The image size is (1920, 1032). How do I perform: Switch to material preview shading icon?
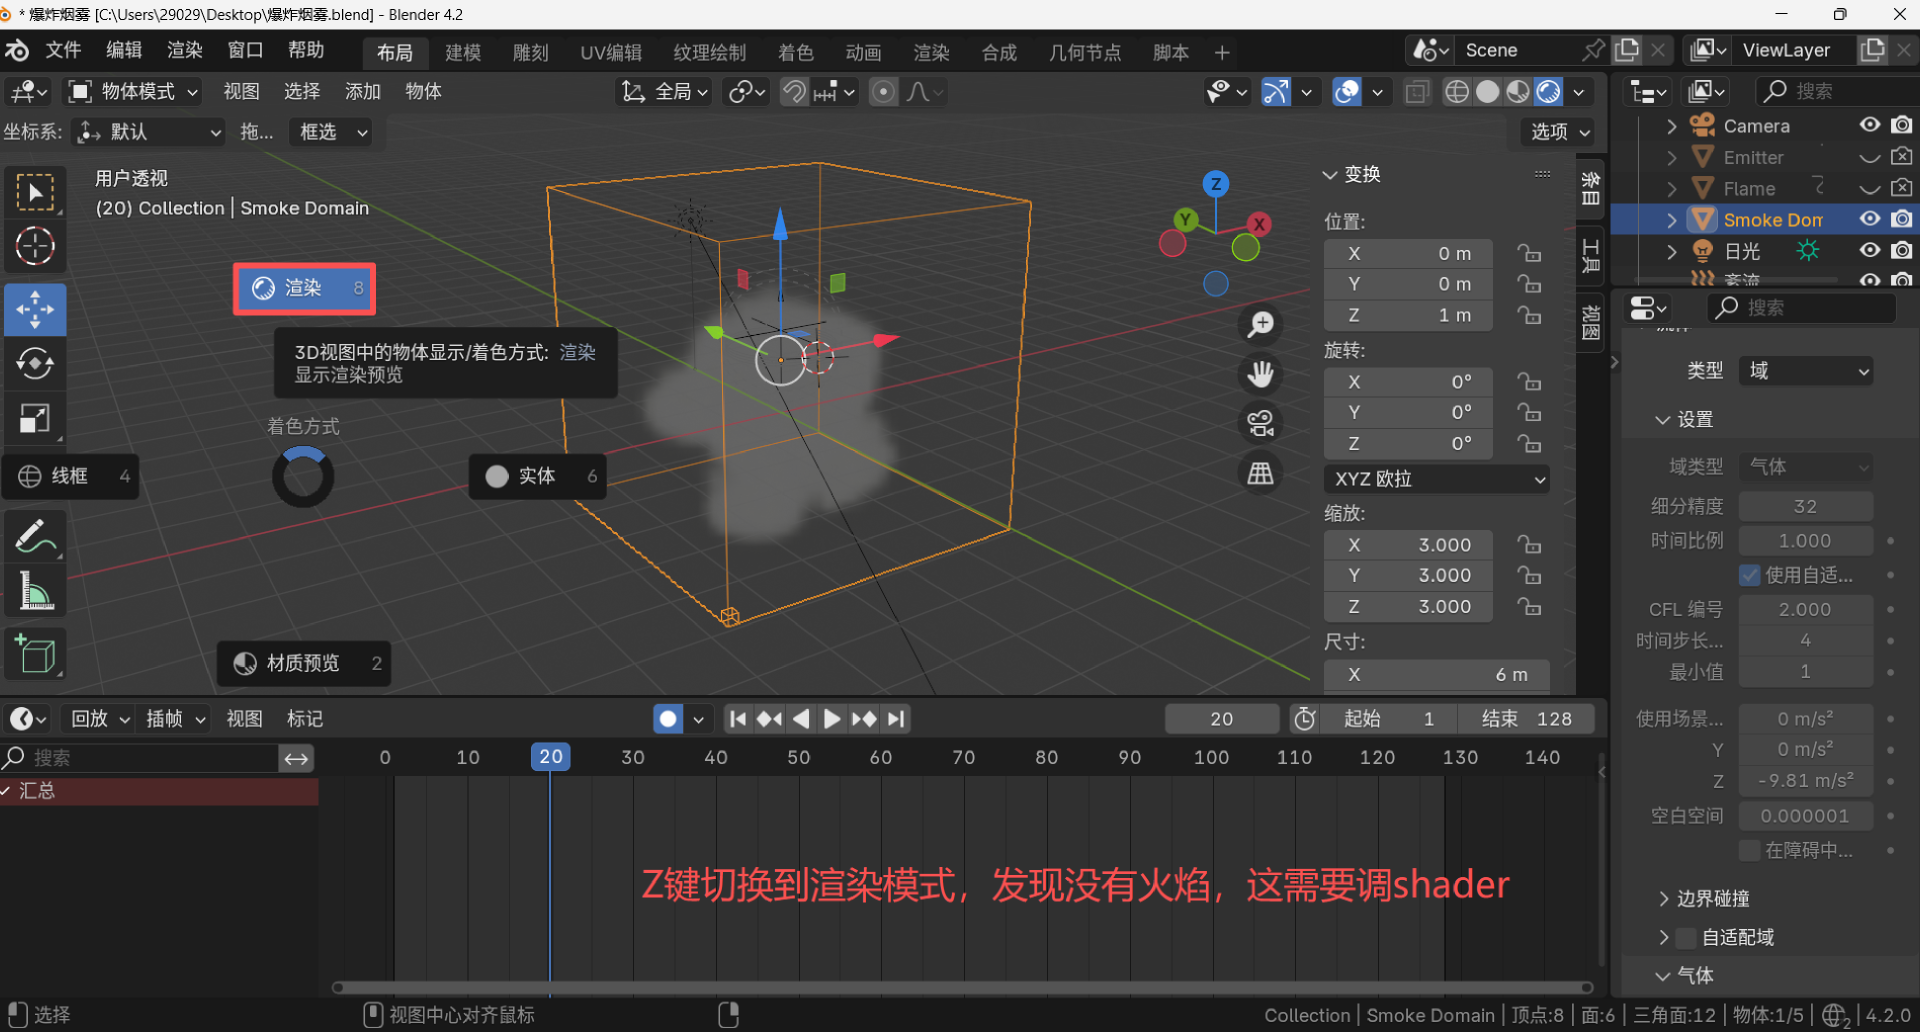[1518, 92]
